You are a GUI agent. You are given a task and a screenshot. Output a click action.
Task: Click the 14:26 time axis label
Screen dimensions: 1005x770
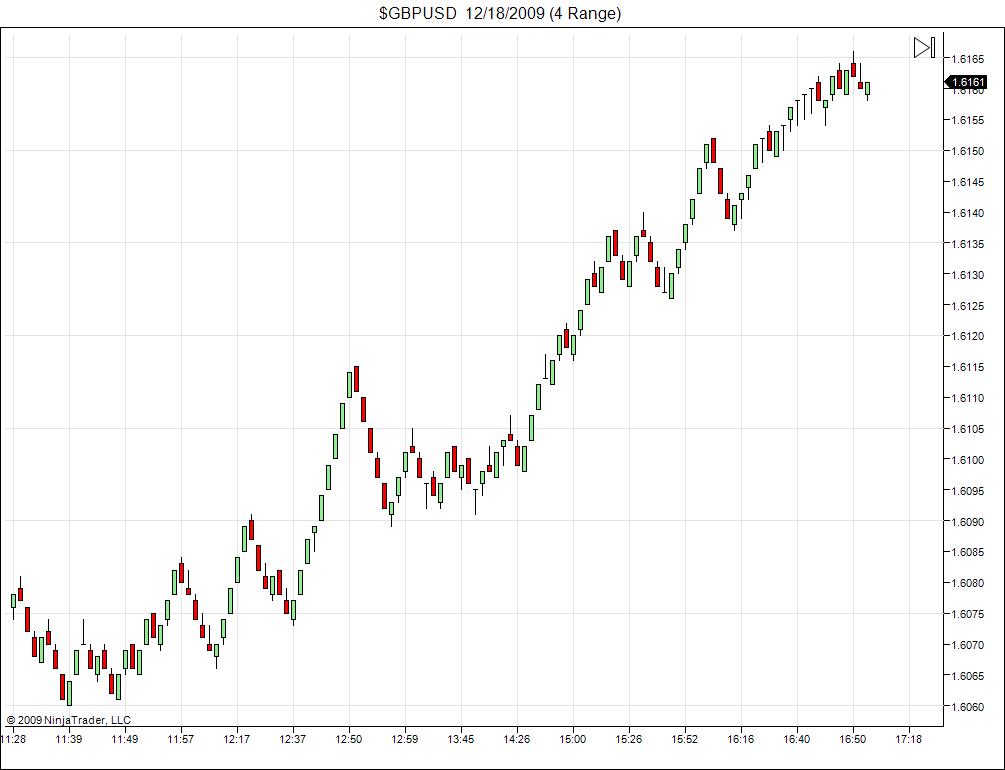click(517, 739)
